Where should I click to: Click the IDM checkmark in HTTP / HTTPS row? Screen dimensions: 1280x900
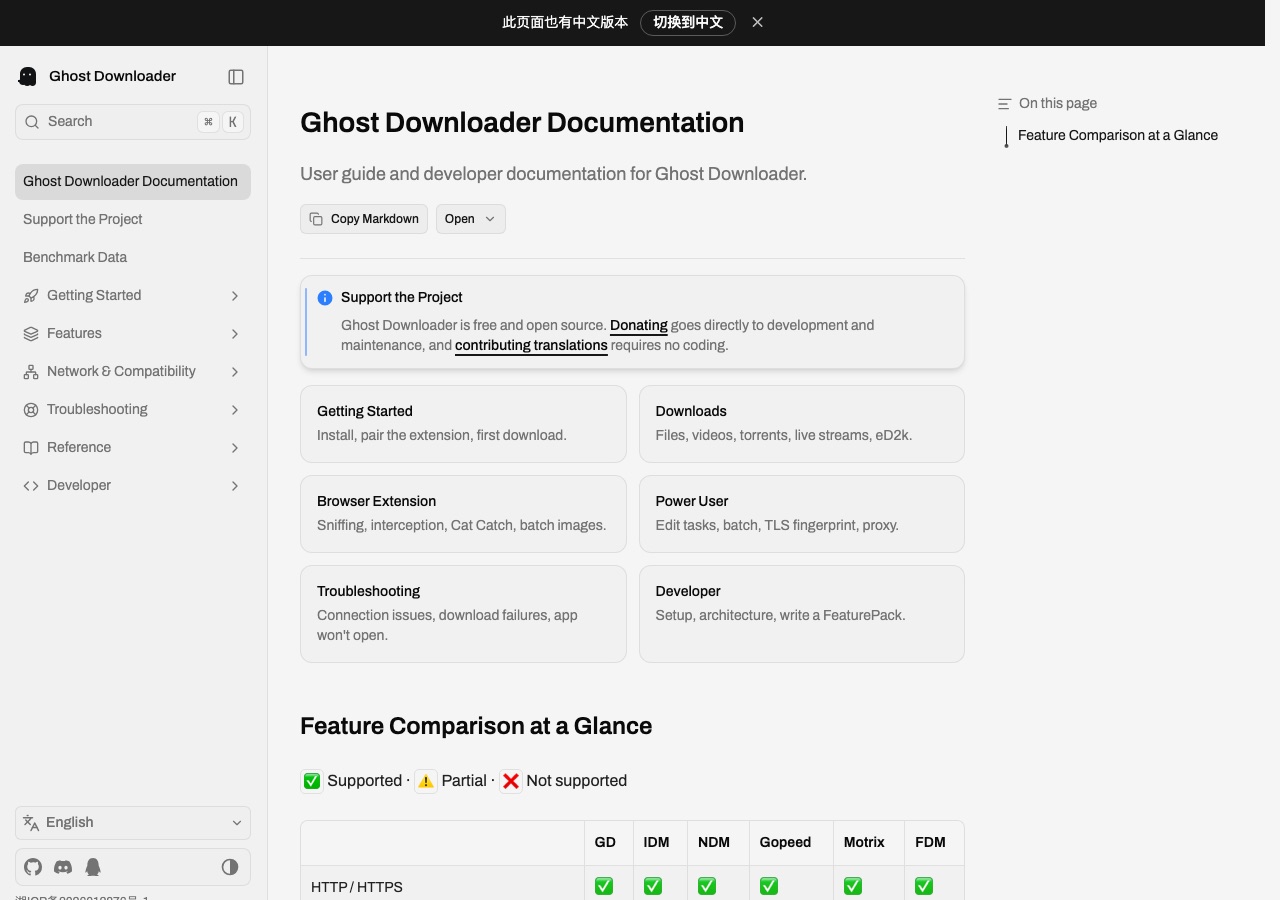tap(653, 886)
